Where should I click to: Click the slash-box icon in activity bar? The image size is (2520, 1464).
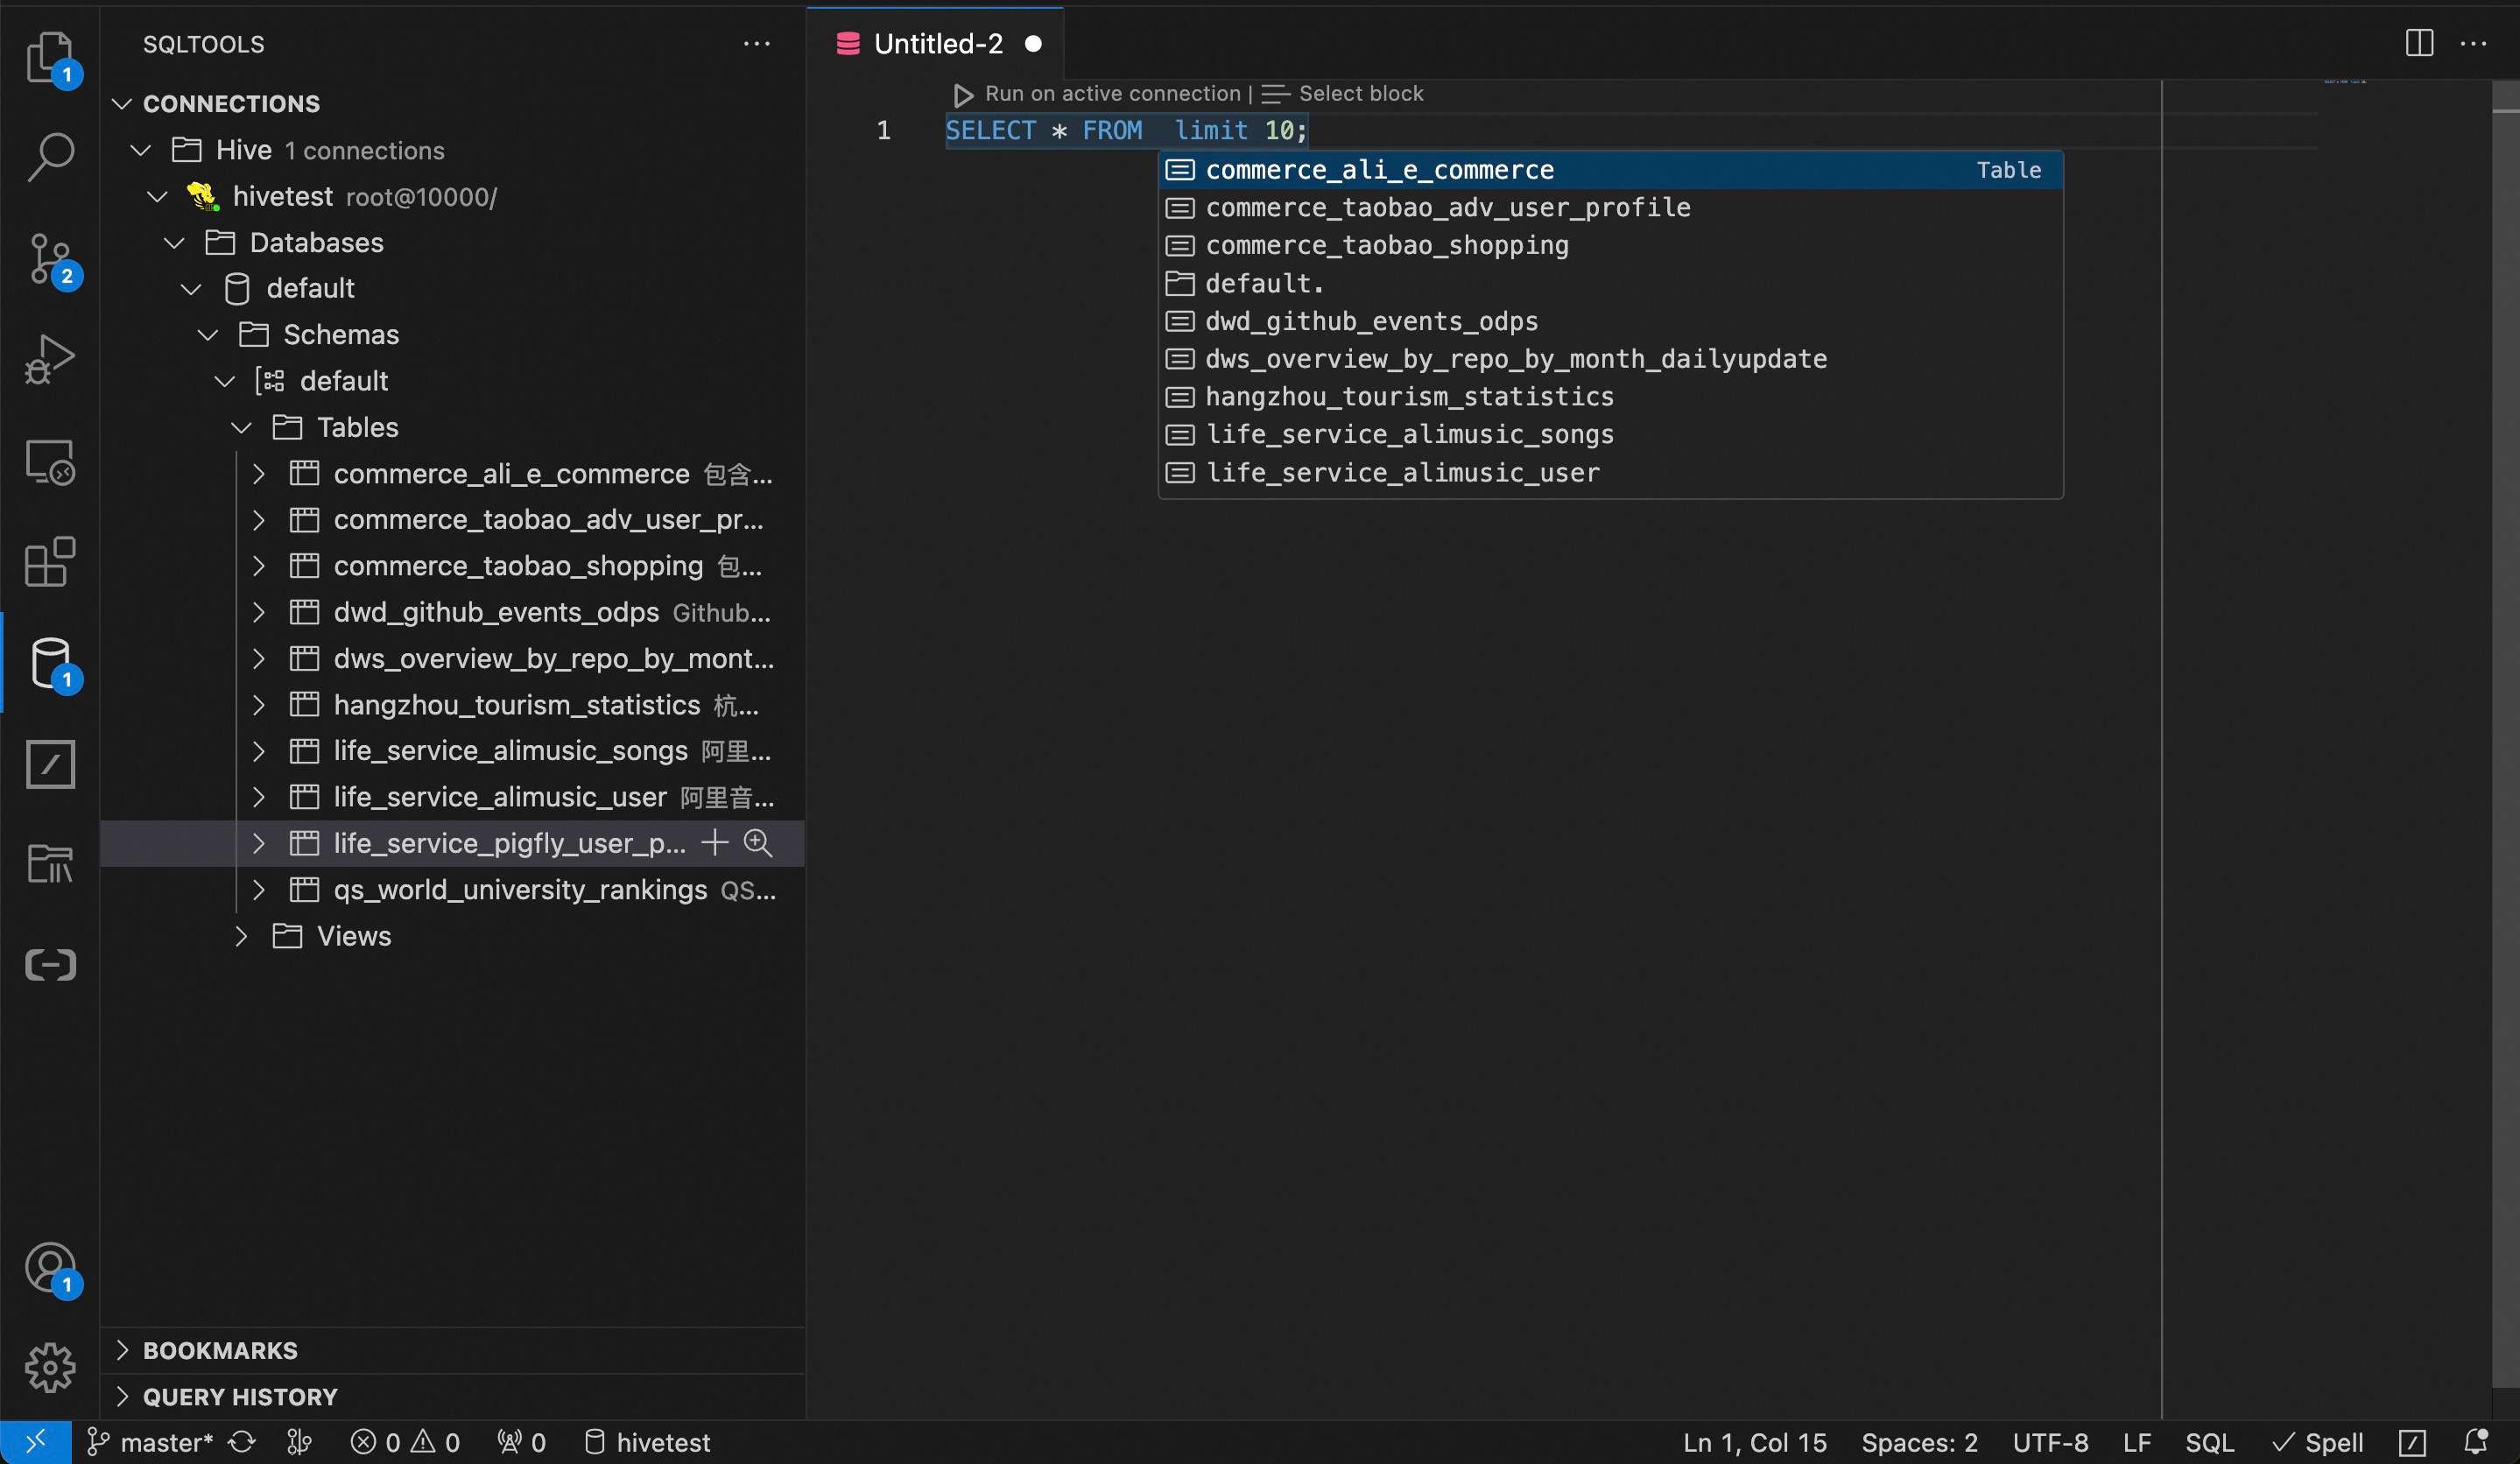tap(50, 764)
